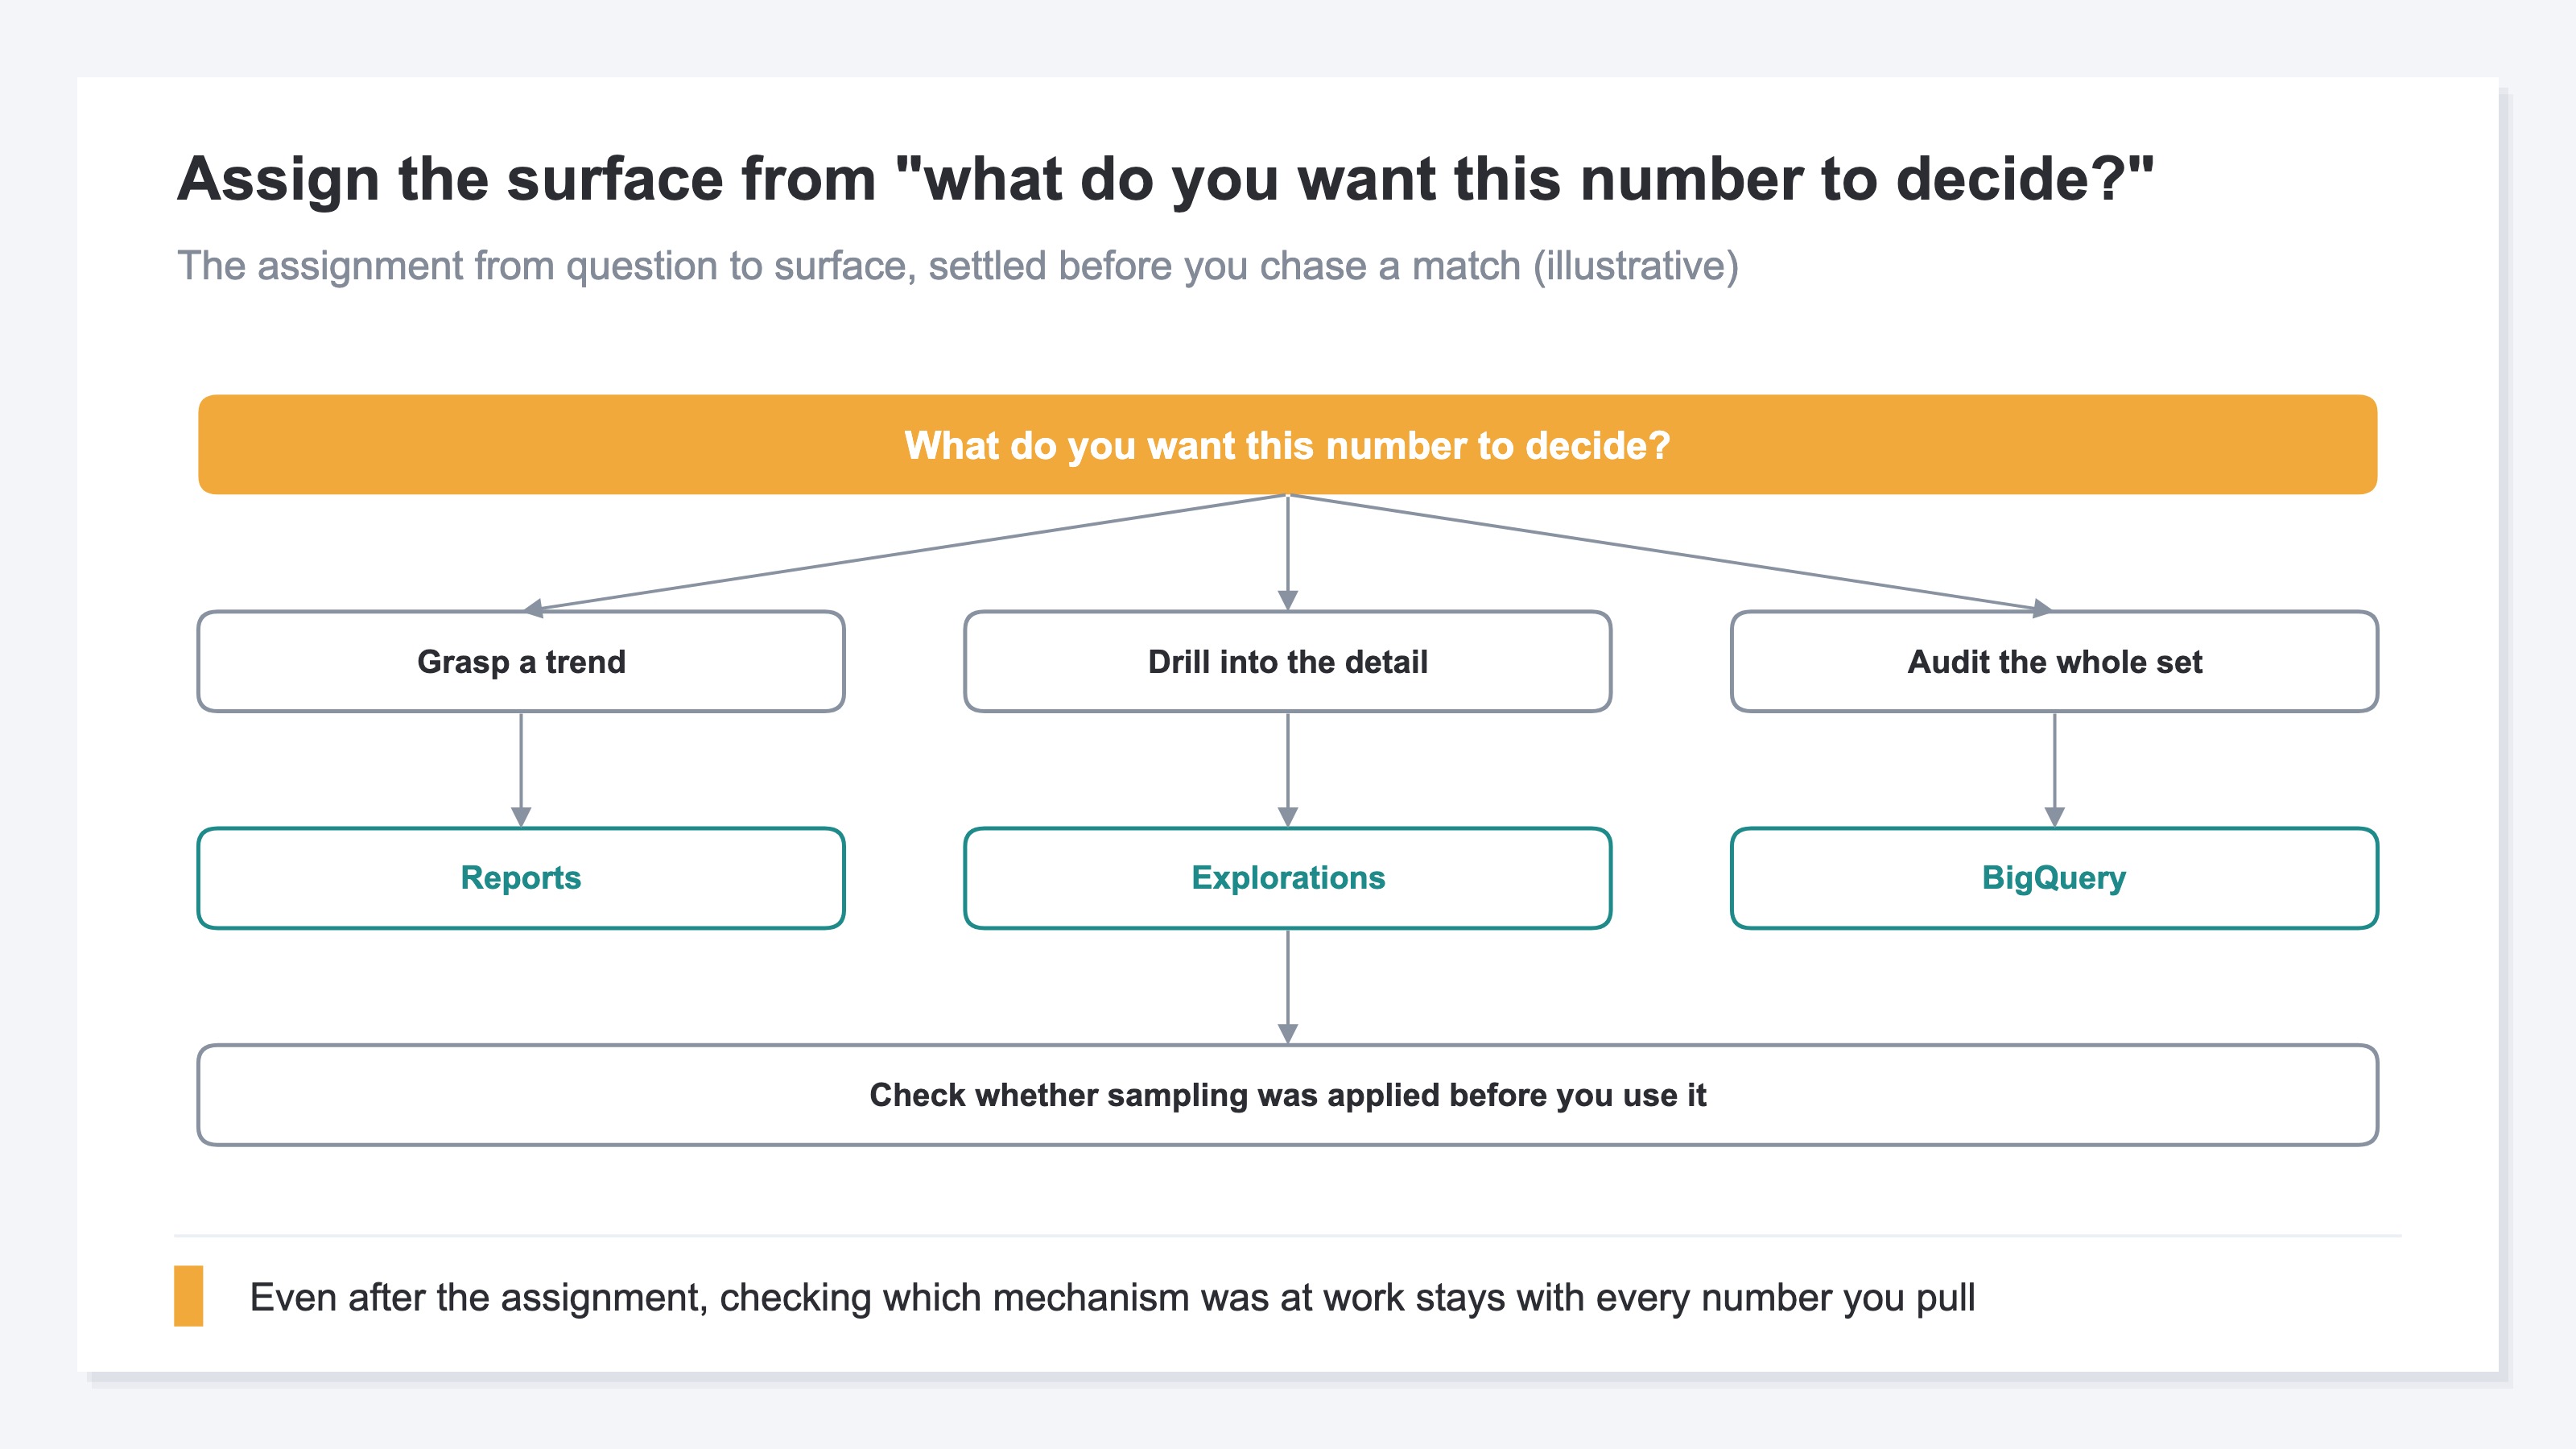
Task: Select the 'Drill into the detail' box
Action: [1287, 661]
